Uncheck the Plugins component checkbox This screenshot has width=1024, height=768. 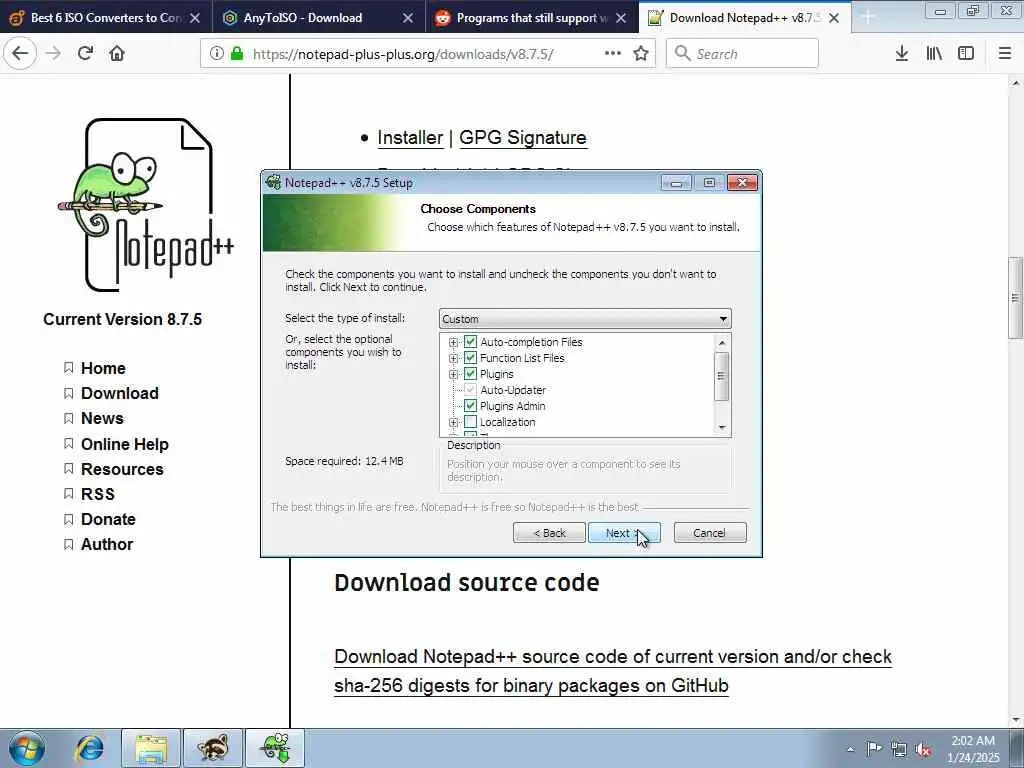[470, 374]
